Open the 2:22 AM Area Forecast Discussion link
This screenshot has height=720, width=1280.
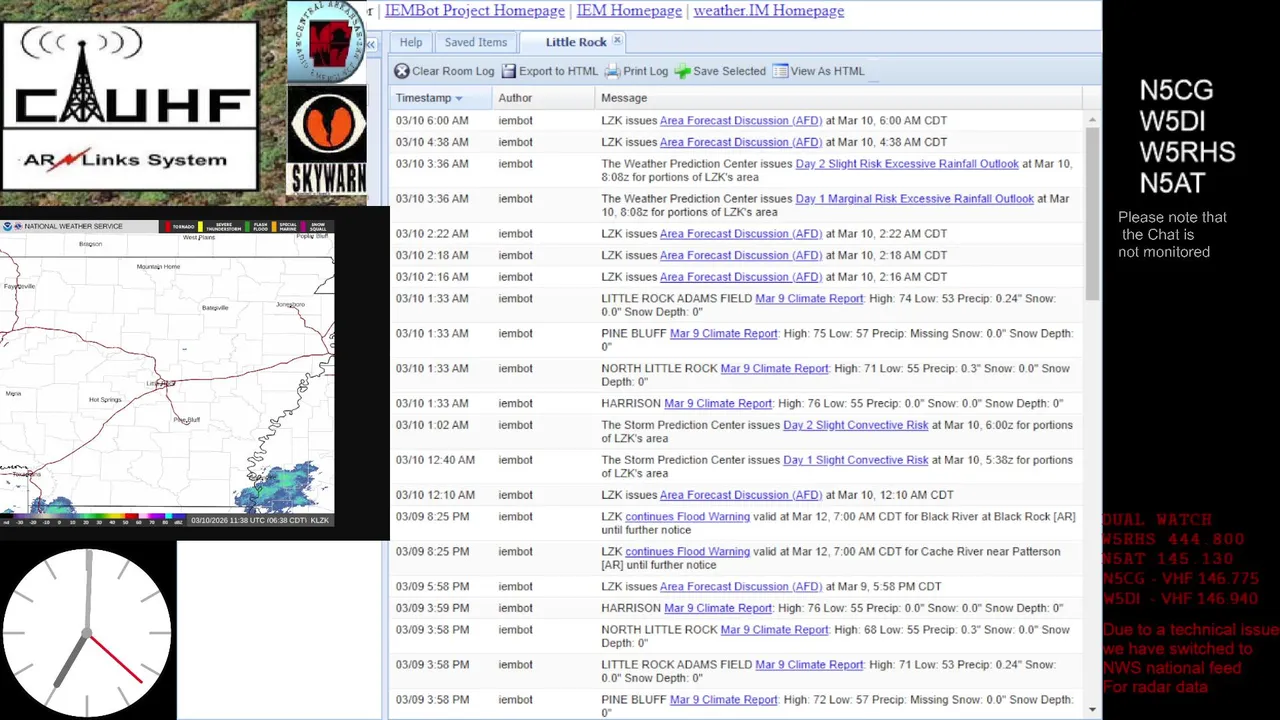pos(741,234)
